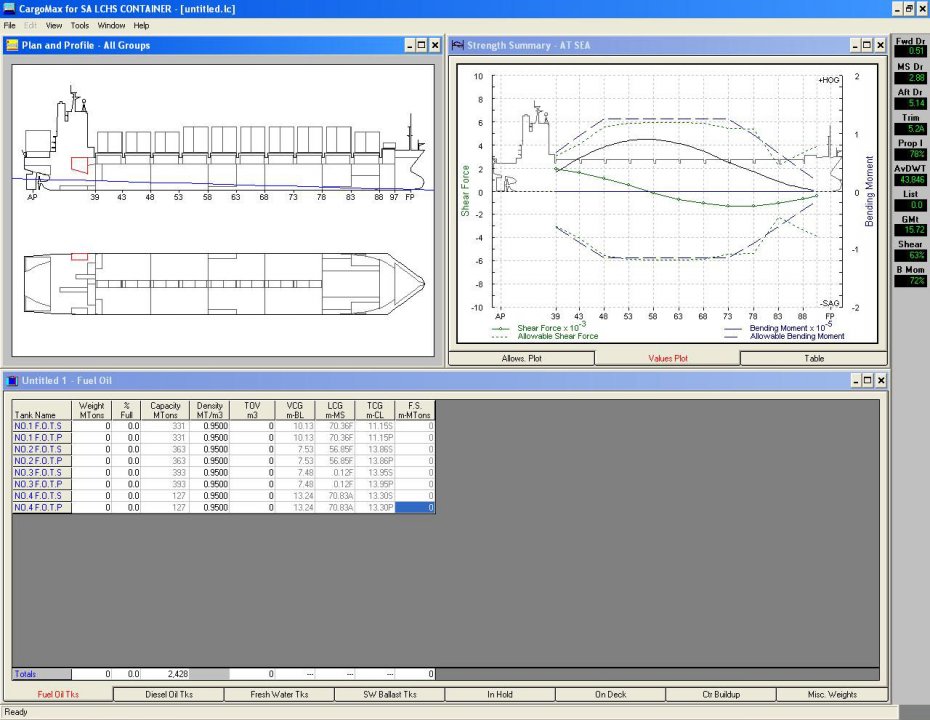Viewport: 930px width, 720px height.
Task: Select tank NO.4 F.O.T.S row name
Action: (x=42, y=496)
